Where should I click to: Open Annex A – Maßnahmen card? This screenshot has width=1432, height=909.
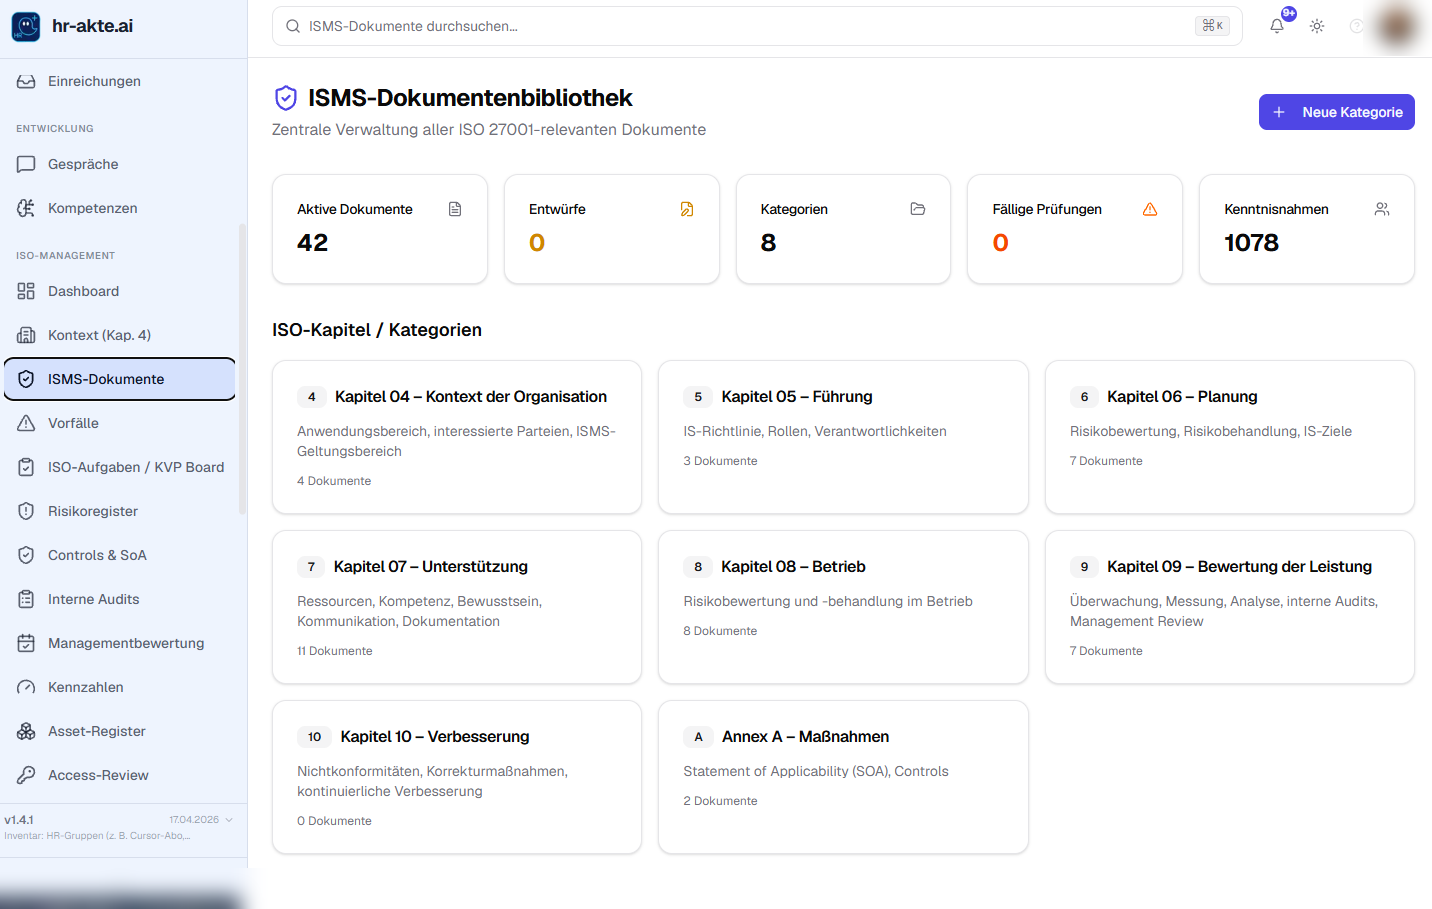(843, 777)
